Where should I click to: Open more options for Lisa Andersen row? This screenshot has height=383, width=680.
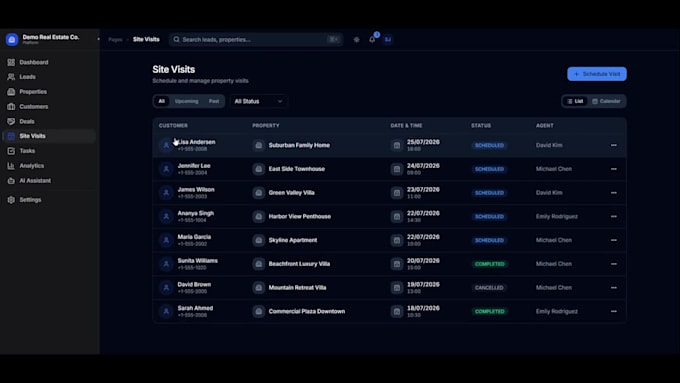click(x=614, y=145)
